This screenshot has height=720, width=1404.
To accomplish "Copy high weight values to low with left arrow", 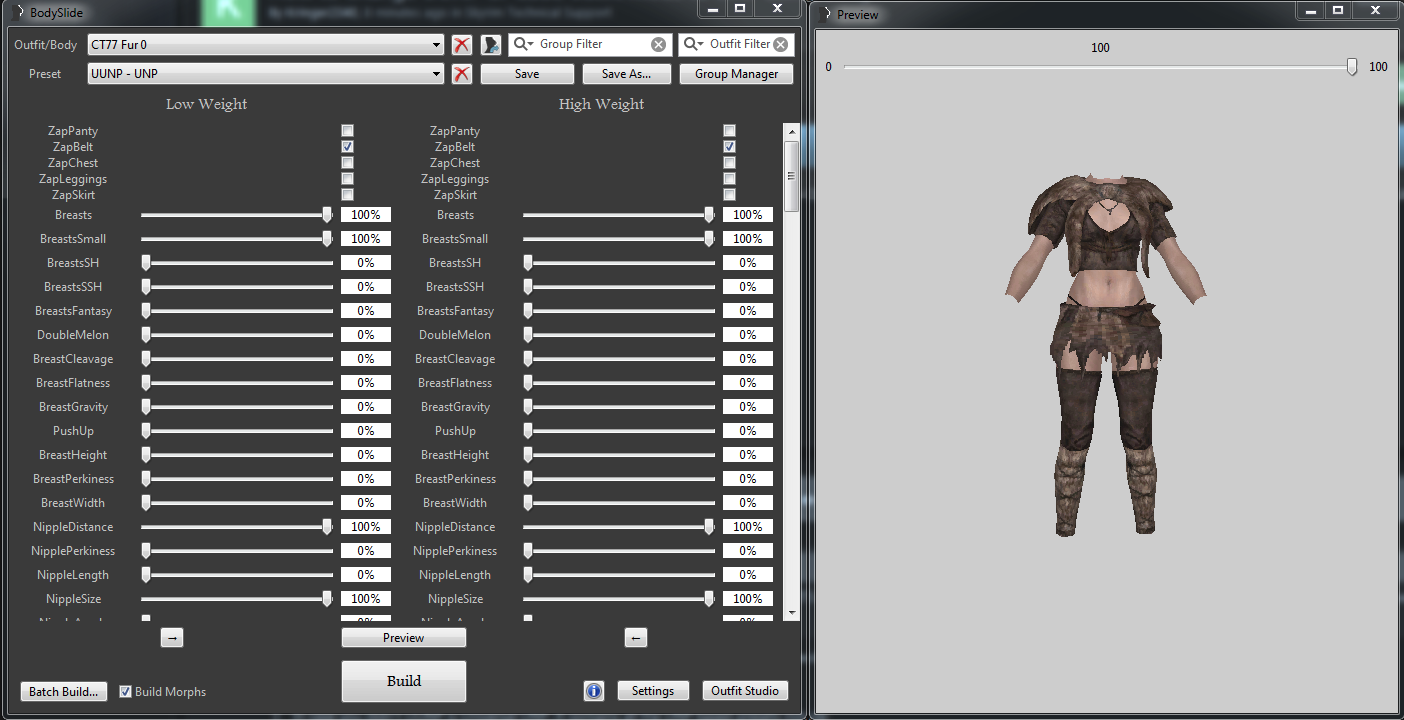I will click(x=636, y=638).
